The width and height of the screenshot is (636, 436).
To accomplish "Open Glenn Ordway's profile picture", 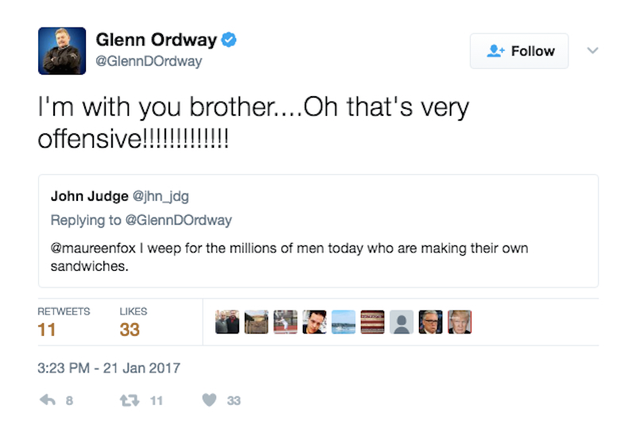I will (x=62, y=51).
